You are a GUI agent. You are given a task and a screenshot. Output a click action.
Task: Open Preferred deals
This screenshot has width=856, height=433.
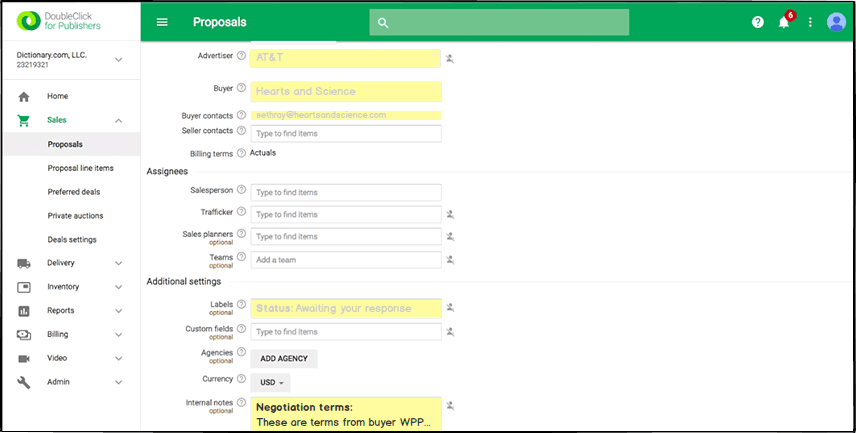74,192
